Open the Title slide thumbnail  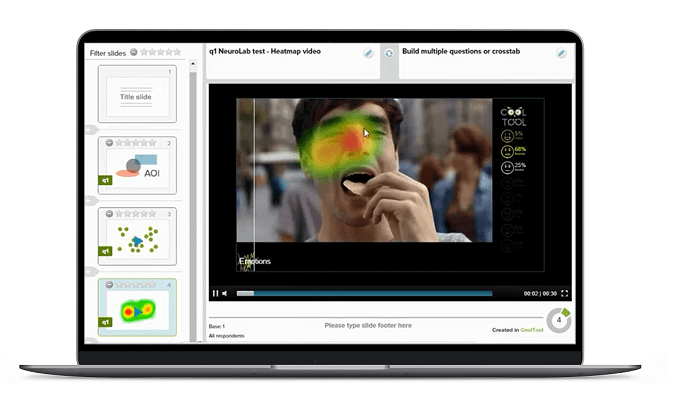pyautogui.click(x=137, y=94)
